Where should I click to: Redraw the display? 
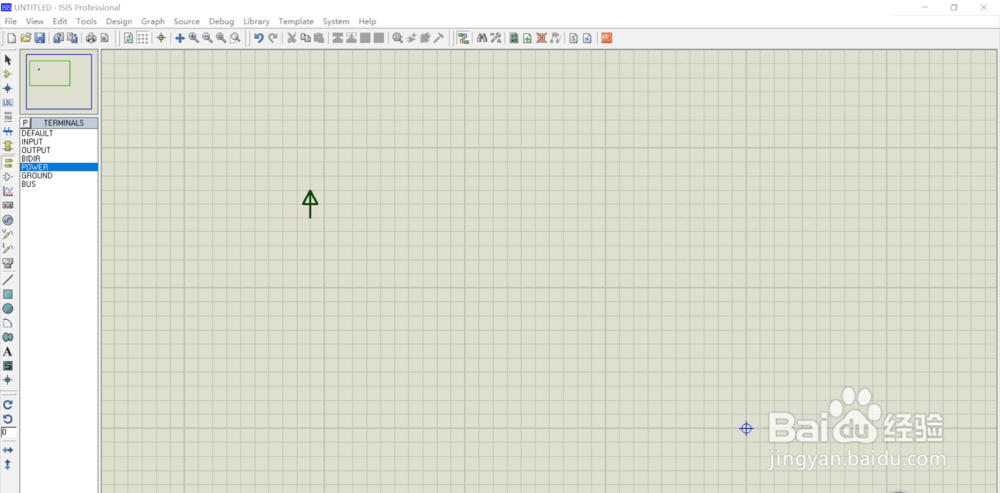pyautogui.click(x=129, y=38)
